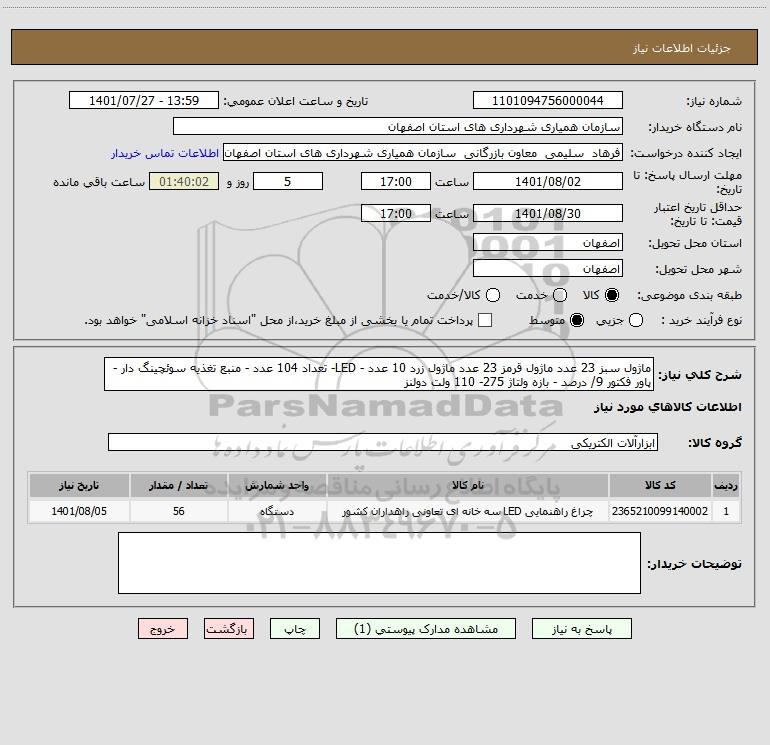770x745 pixels.
Task: Click row number 1 cell
Action: [x=726, y=511]
